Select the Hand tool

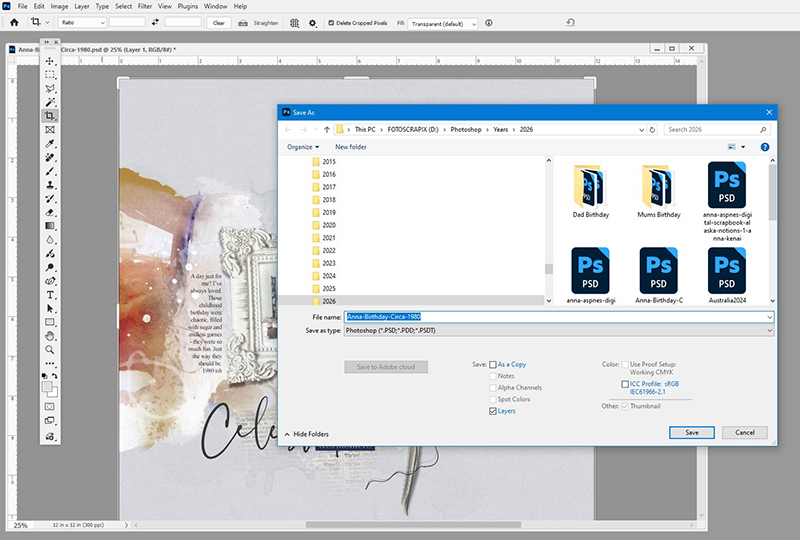click(x=49, y=336)
